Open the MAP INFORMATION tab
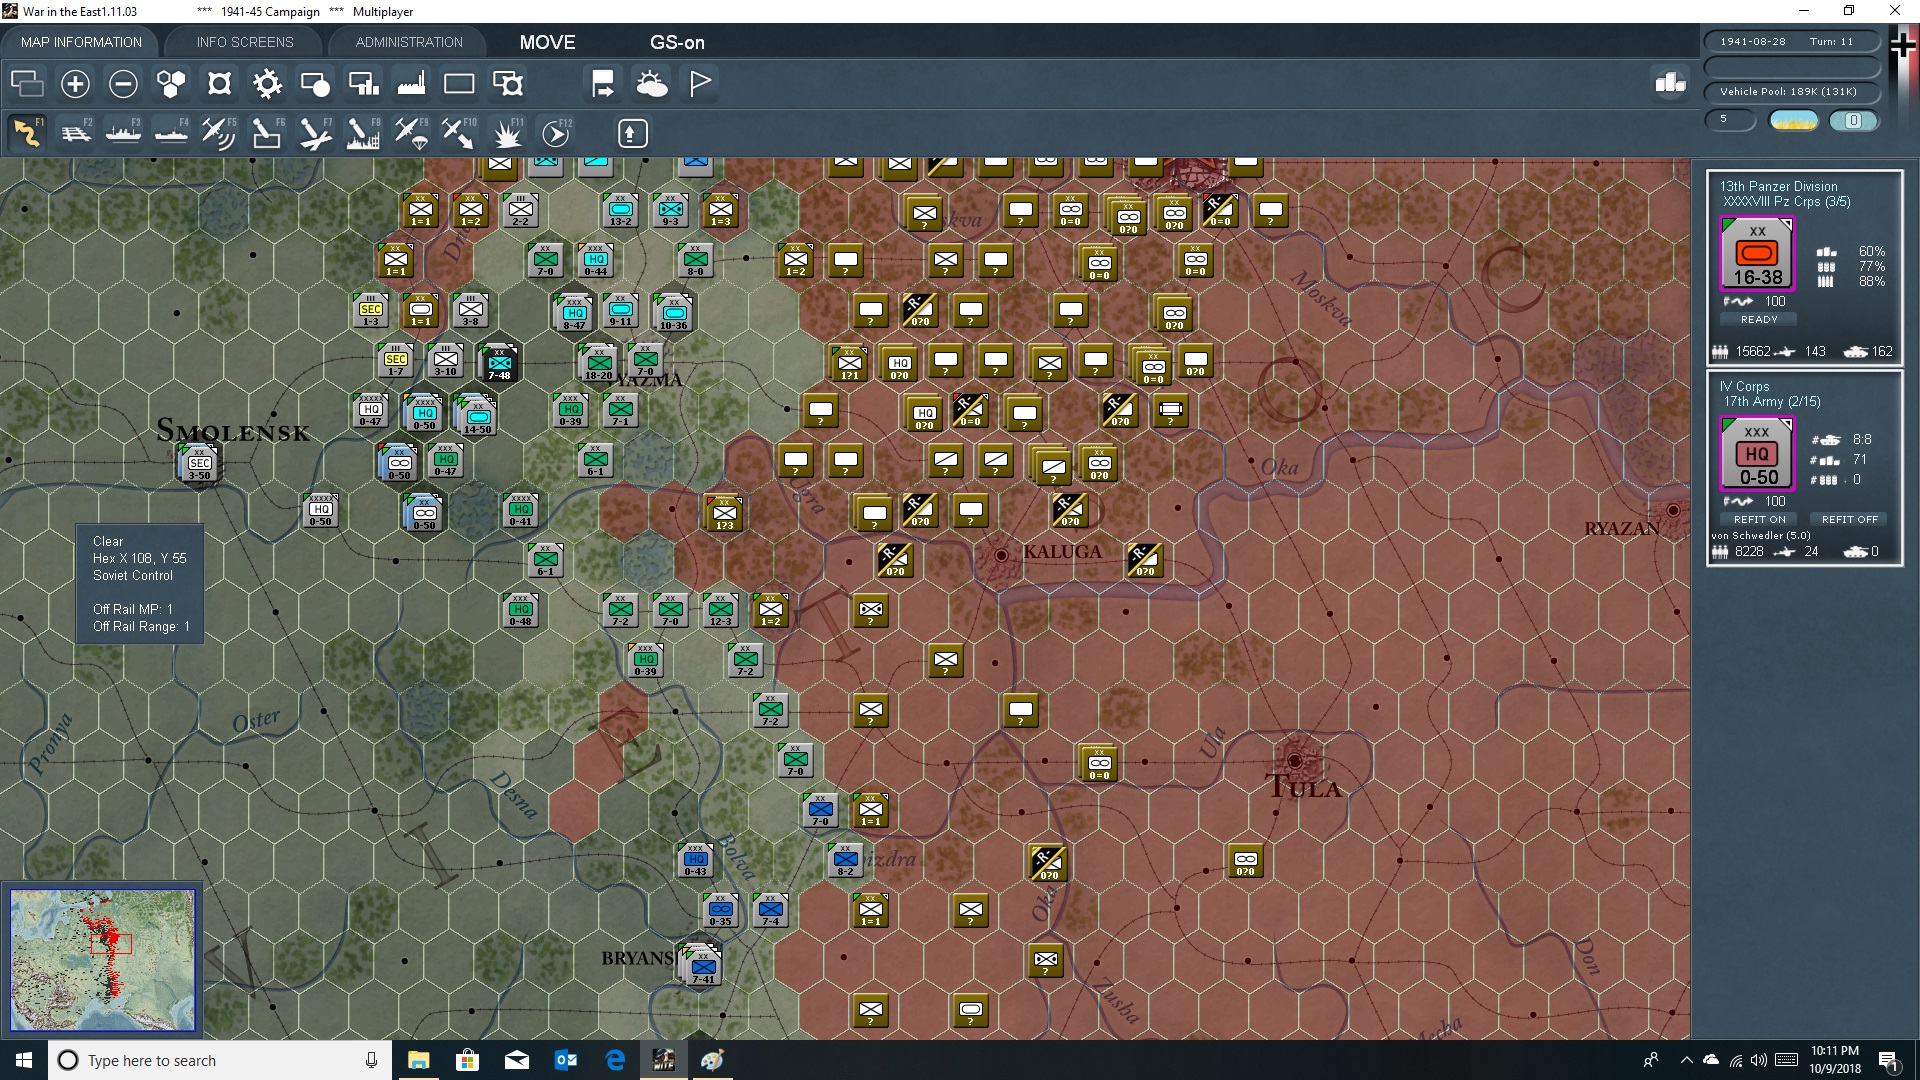 [81, 42]
